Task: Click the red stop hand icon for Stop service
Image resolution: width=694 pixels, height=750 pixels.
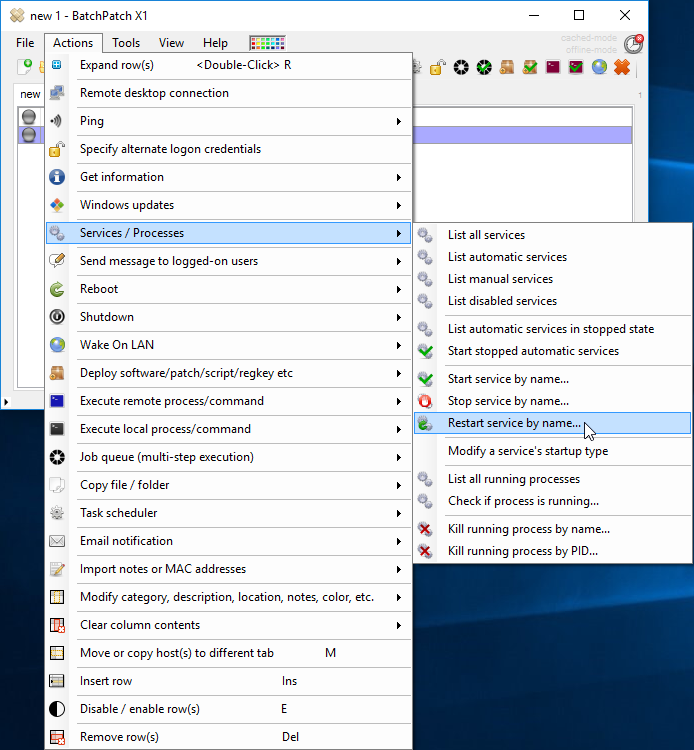Action: coord(425,401)
